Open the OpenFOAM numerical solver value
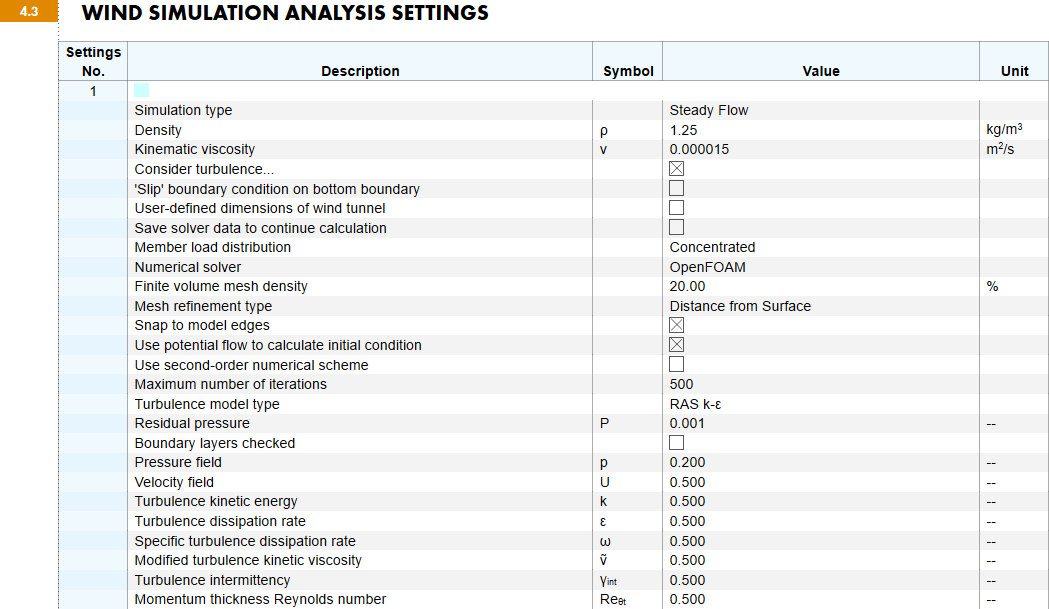The width and height of the screenshot is (1049, 609). tap(707, 267)
